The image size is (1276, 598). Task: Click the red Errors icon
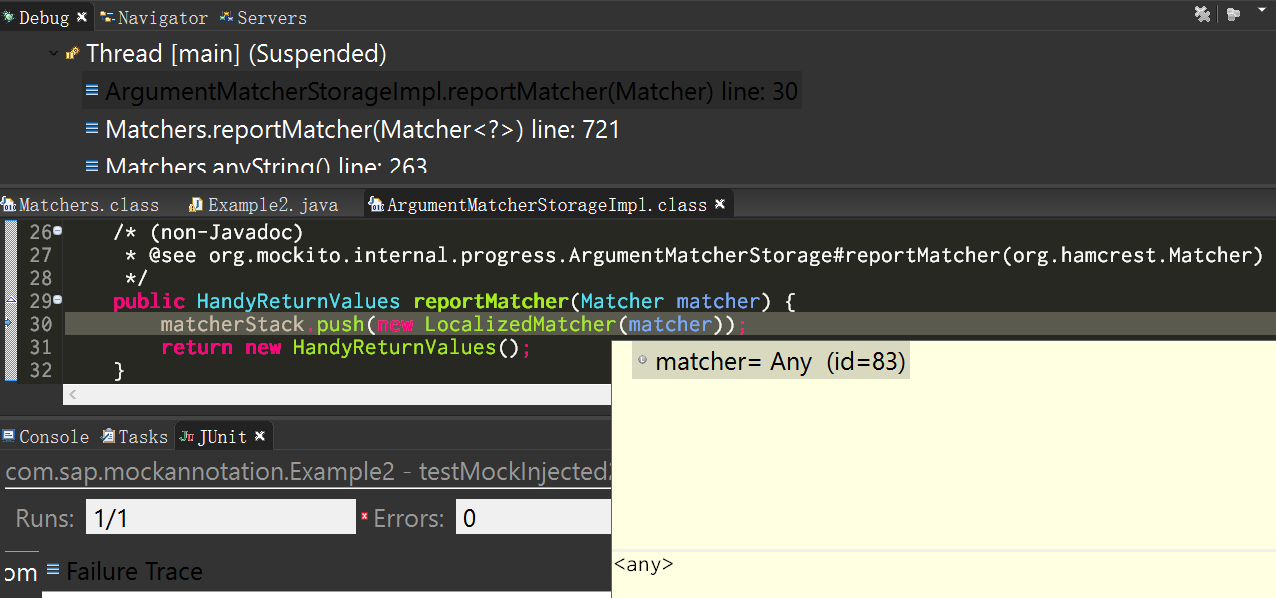pyautogui.click(x=365, y=517)
